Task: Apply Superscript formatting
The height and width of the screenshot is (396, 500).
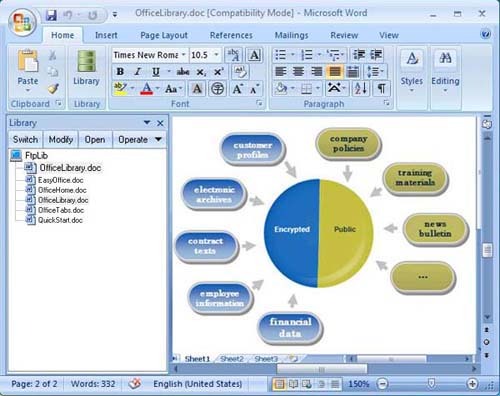Action: tap(219, 72)
